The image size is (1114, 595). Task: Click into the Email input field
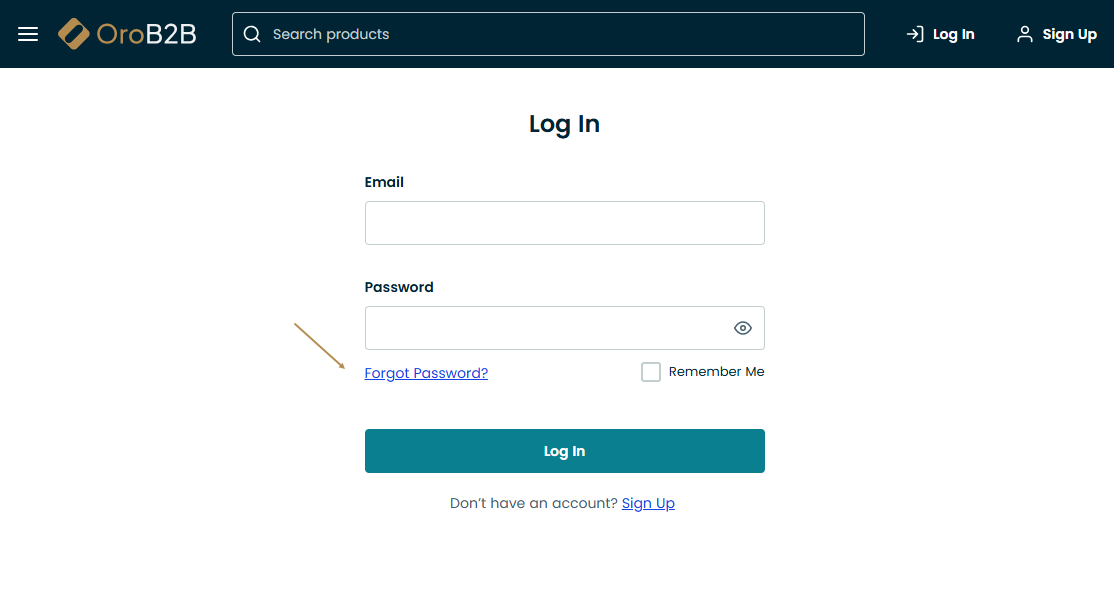pos(564,223)
